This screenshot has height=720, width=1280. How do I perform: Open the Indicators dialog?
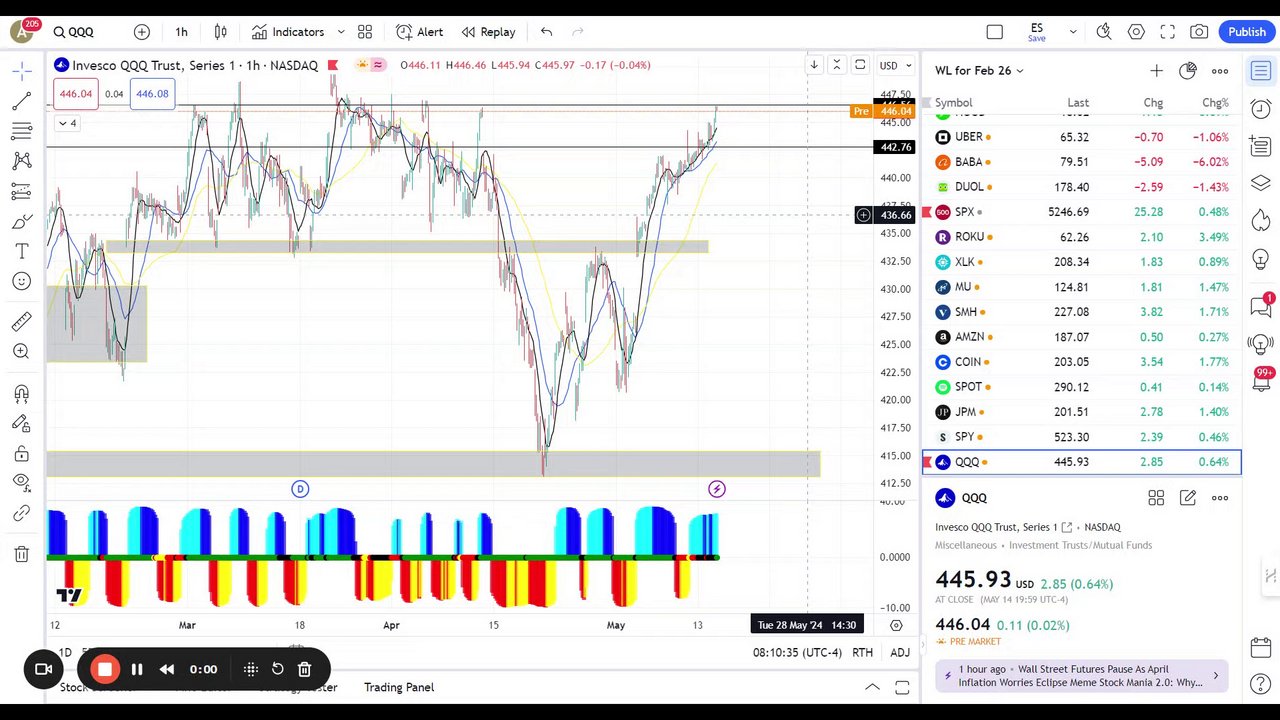pos(288,32)
